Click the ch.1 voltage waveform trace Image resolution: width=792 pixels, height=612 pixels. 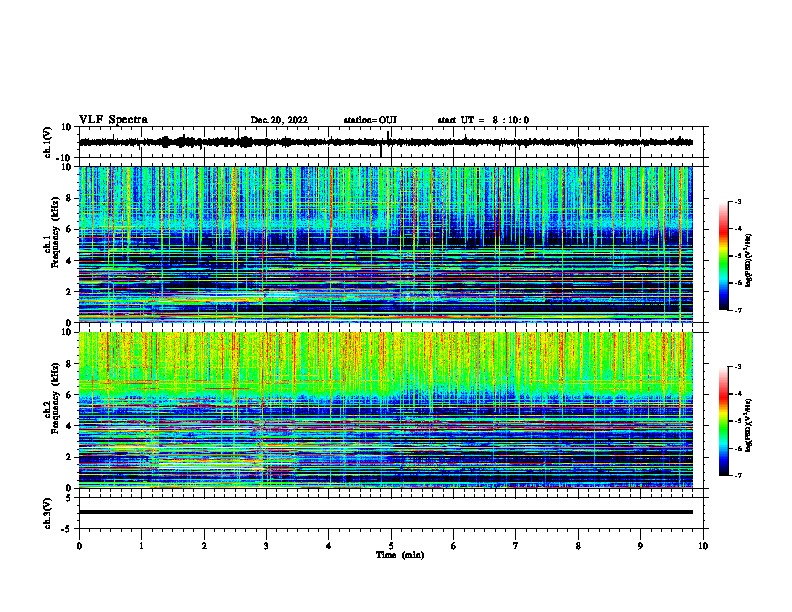coord(385,142)
